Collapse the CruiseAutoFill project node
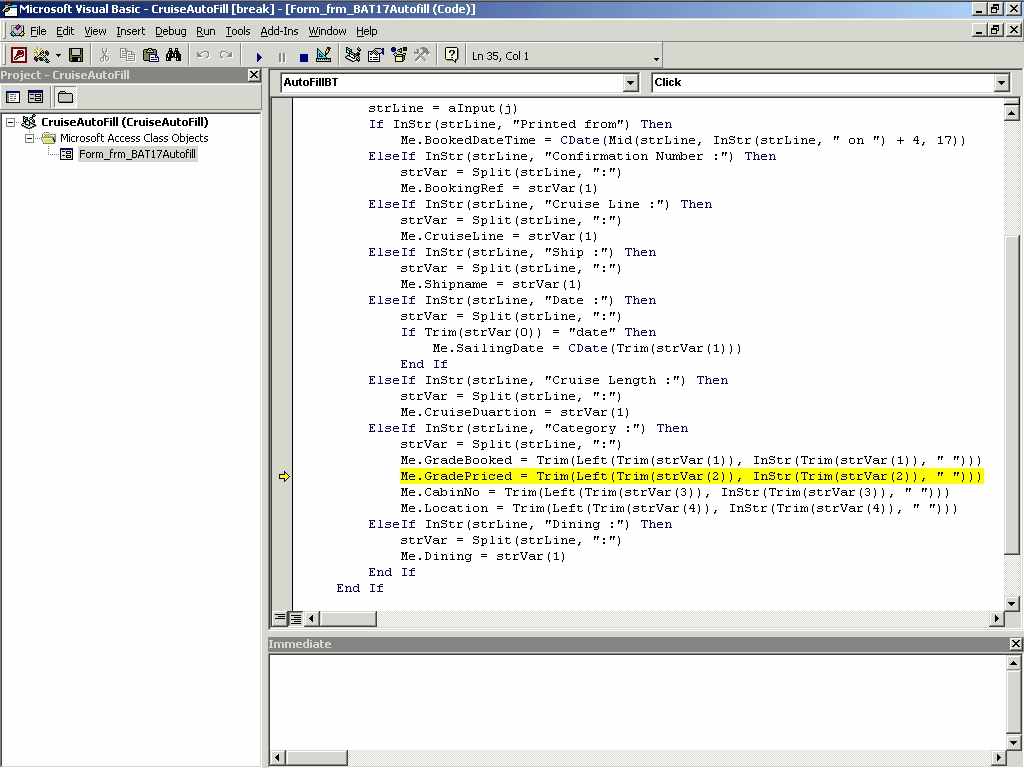 [x=10, y=122]
